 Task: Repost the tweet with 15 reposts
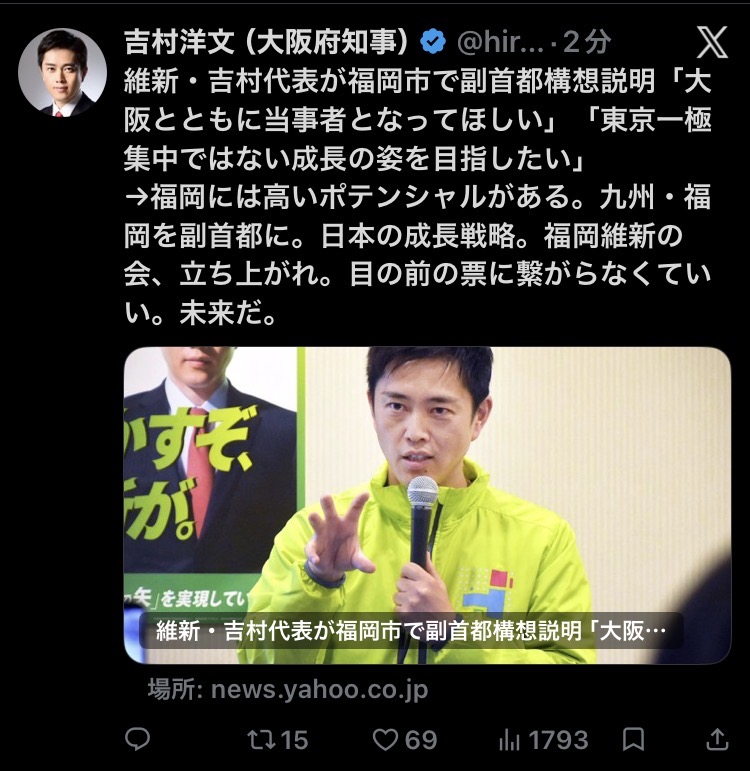[261, 740]
